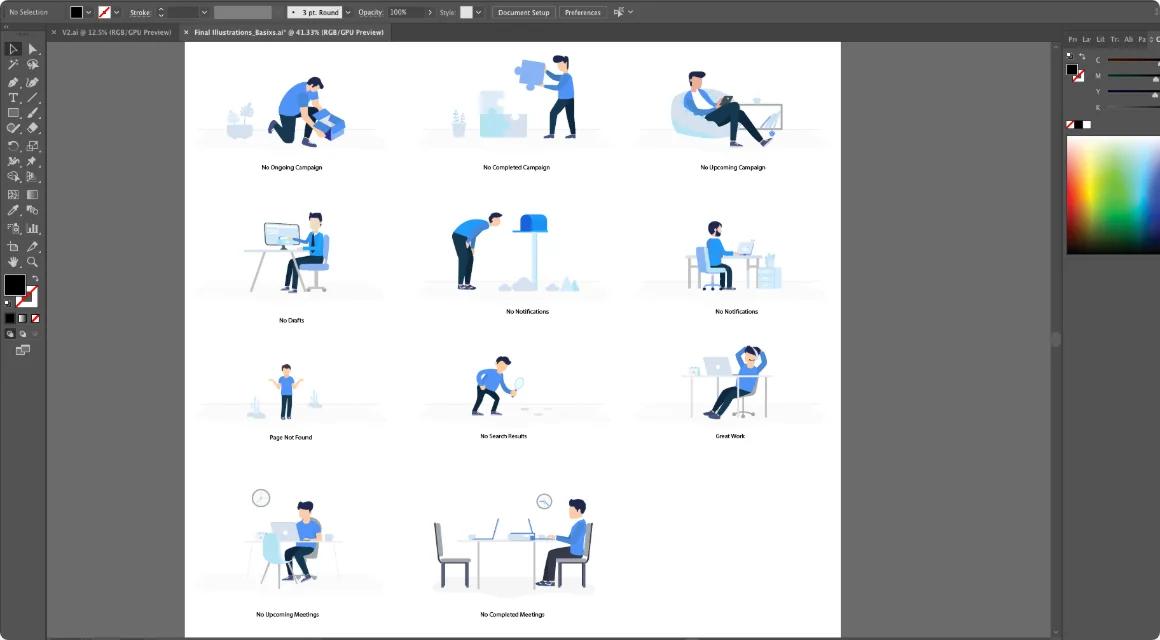The image size is (1160, 640).
Task: Open the Graphic Style dropdown
Action: pyautogui.click(x=479, y=13)
